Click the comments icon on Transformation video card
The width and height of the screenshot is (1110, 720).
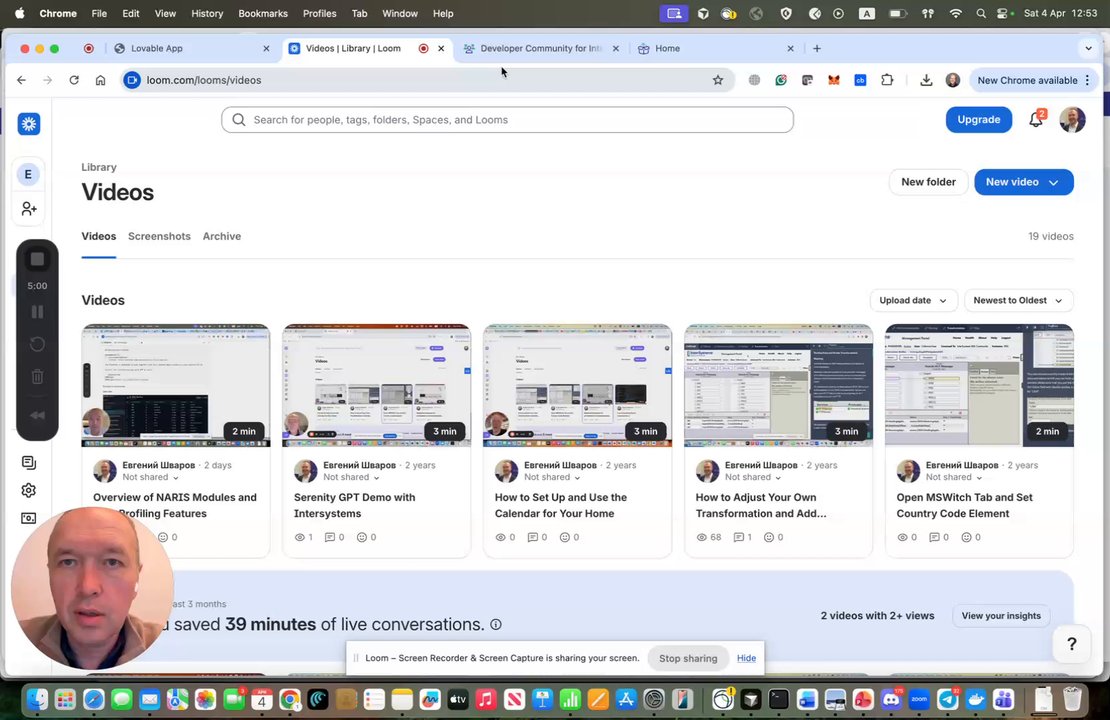[x=738, y=537]
